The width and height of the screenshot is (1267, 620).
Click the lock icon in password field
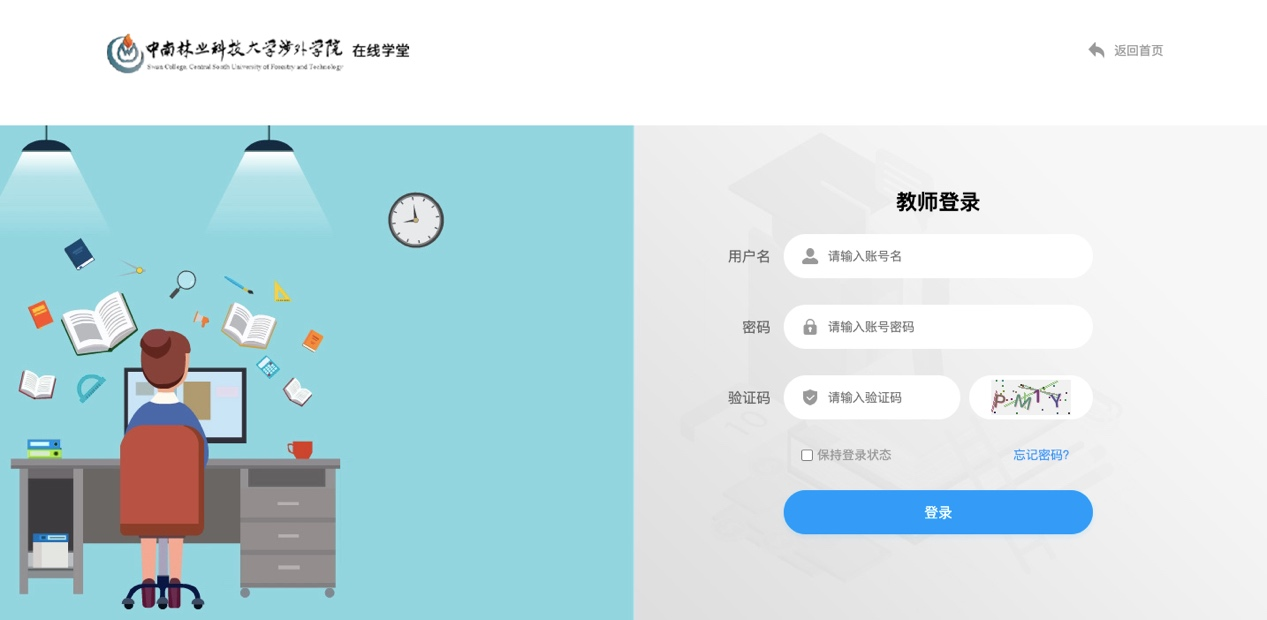810,327
